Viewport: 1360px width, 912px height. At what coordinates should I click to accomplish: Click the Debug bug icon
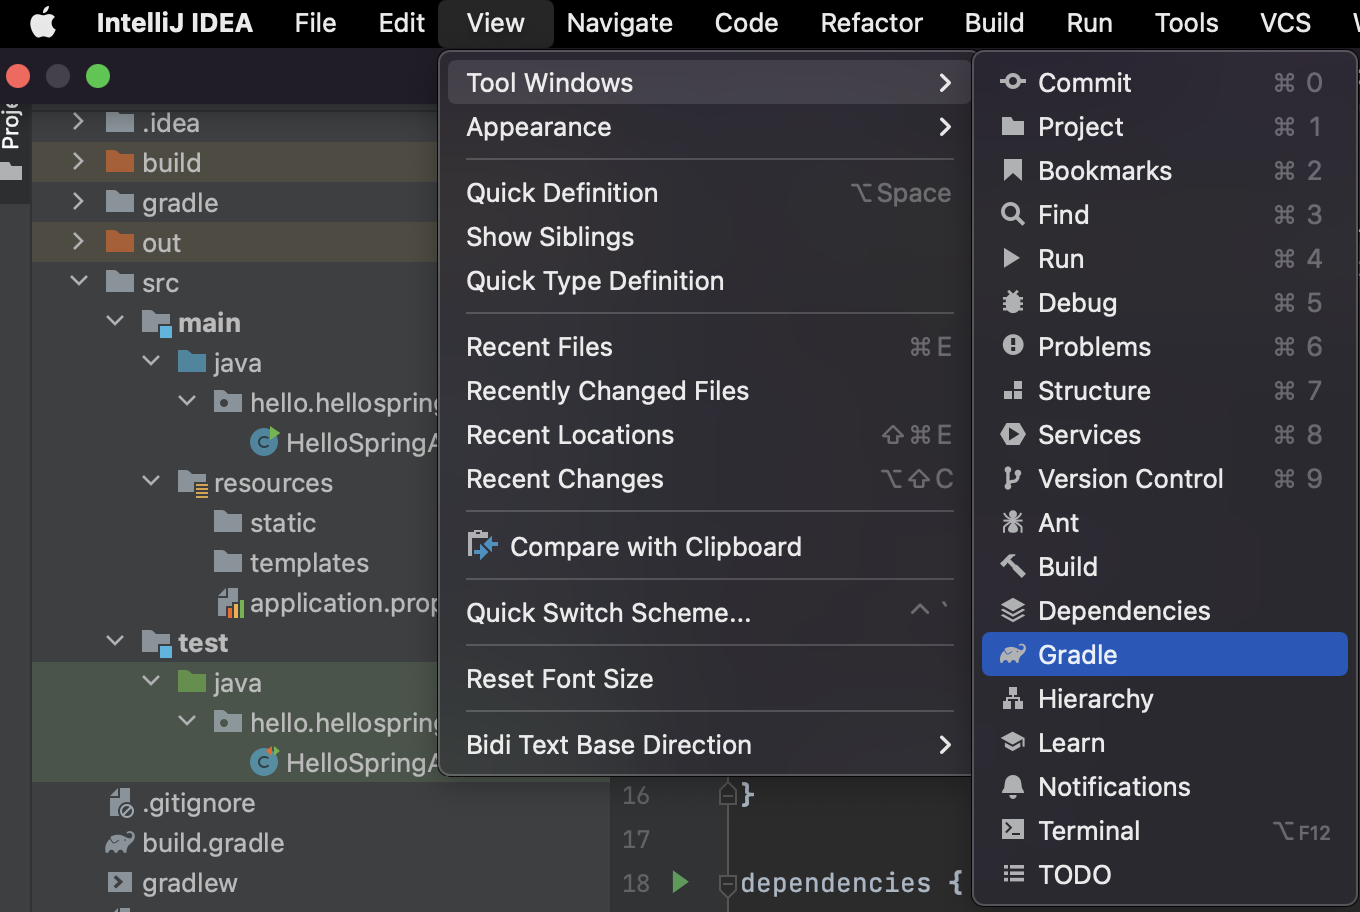coord(1013,303)
